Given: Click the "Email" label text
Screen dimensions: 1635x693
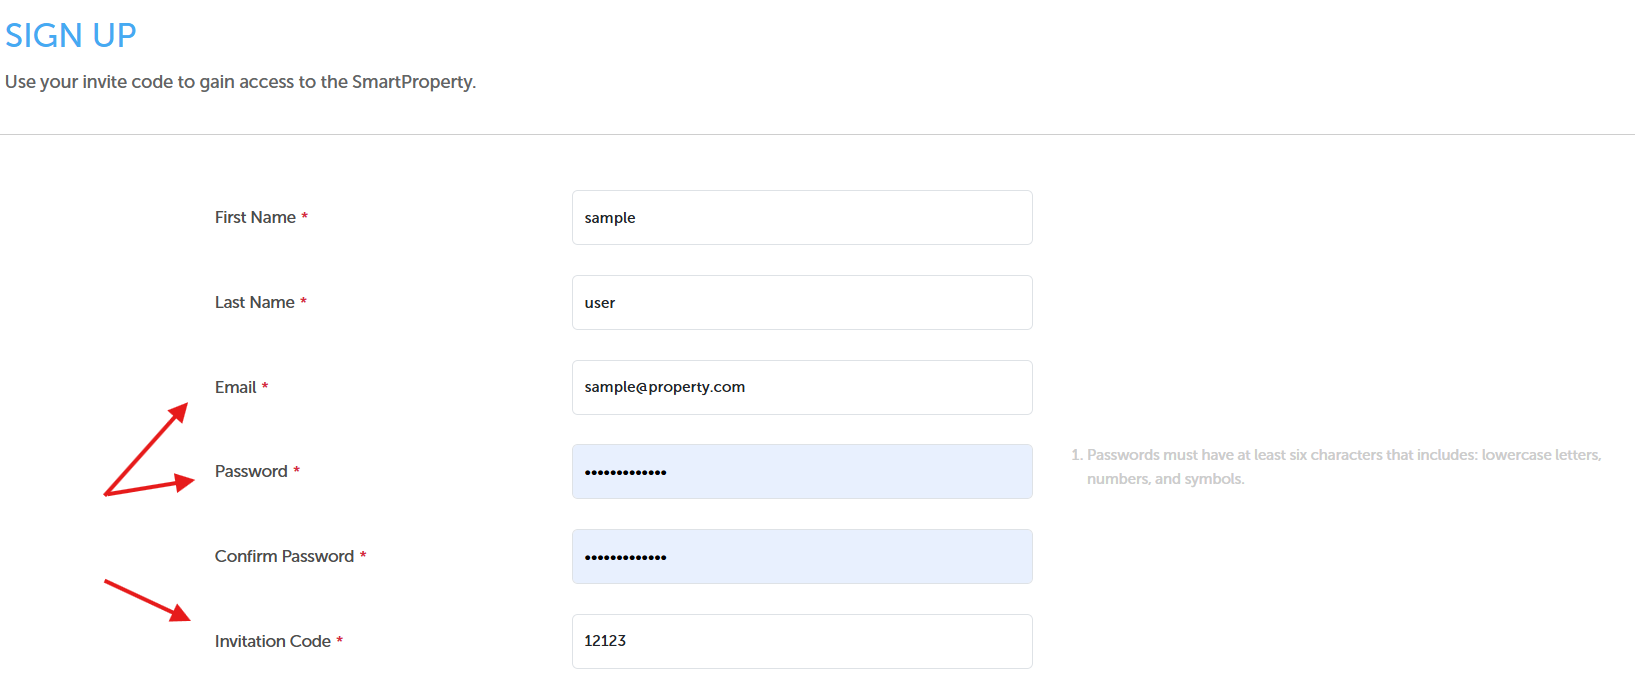Looking at the screenshot, I should tap(236, 387).
